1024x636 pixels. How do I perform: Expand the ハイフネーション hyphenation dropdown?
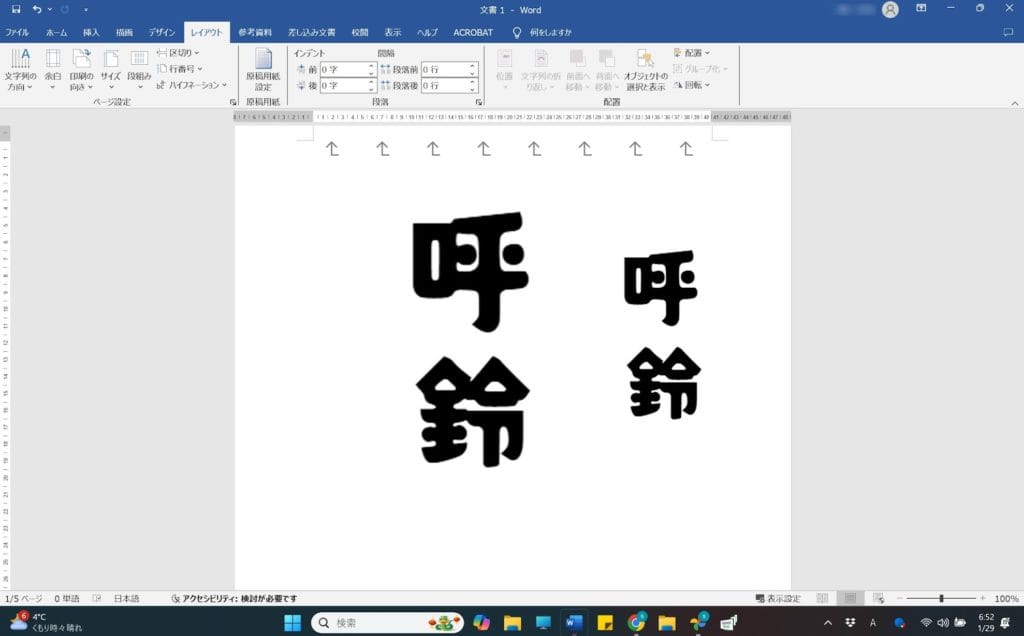point(192,85)
